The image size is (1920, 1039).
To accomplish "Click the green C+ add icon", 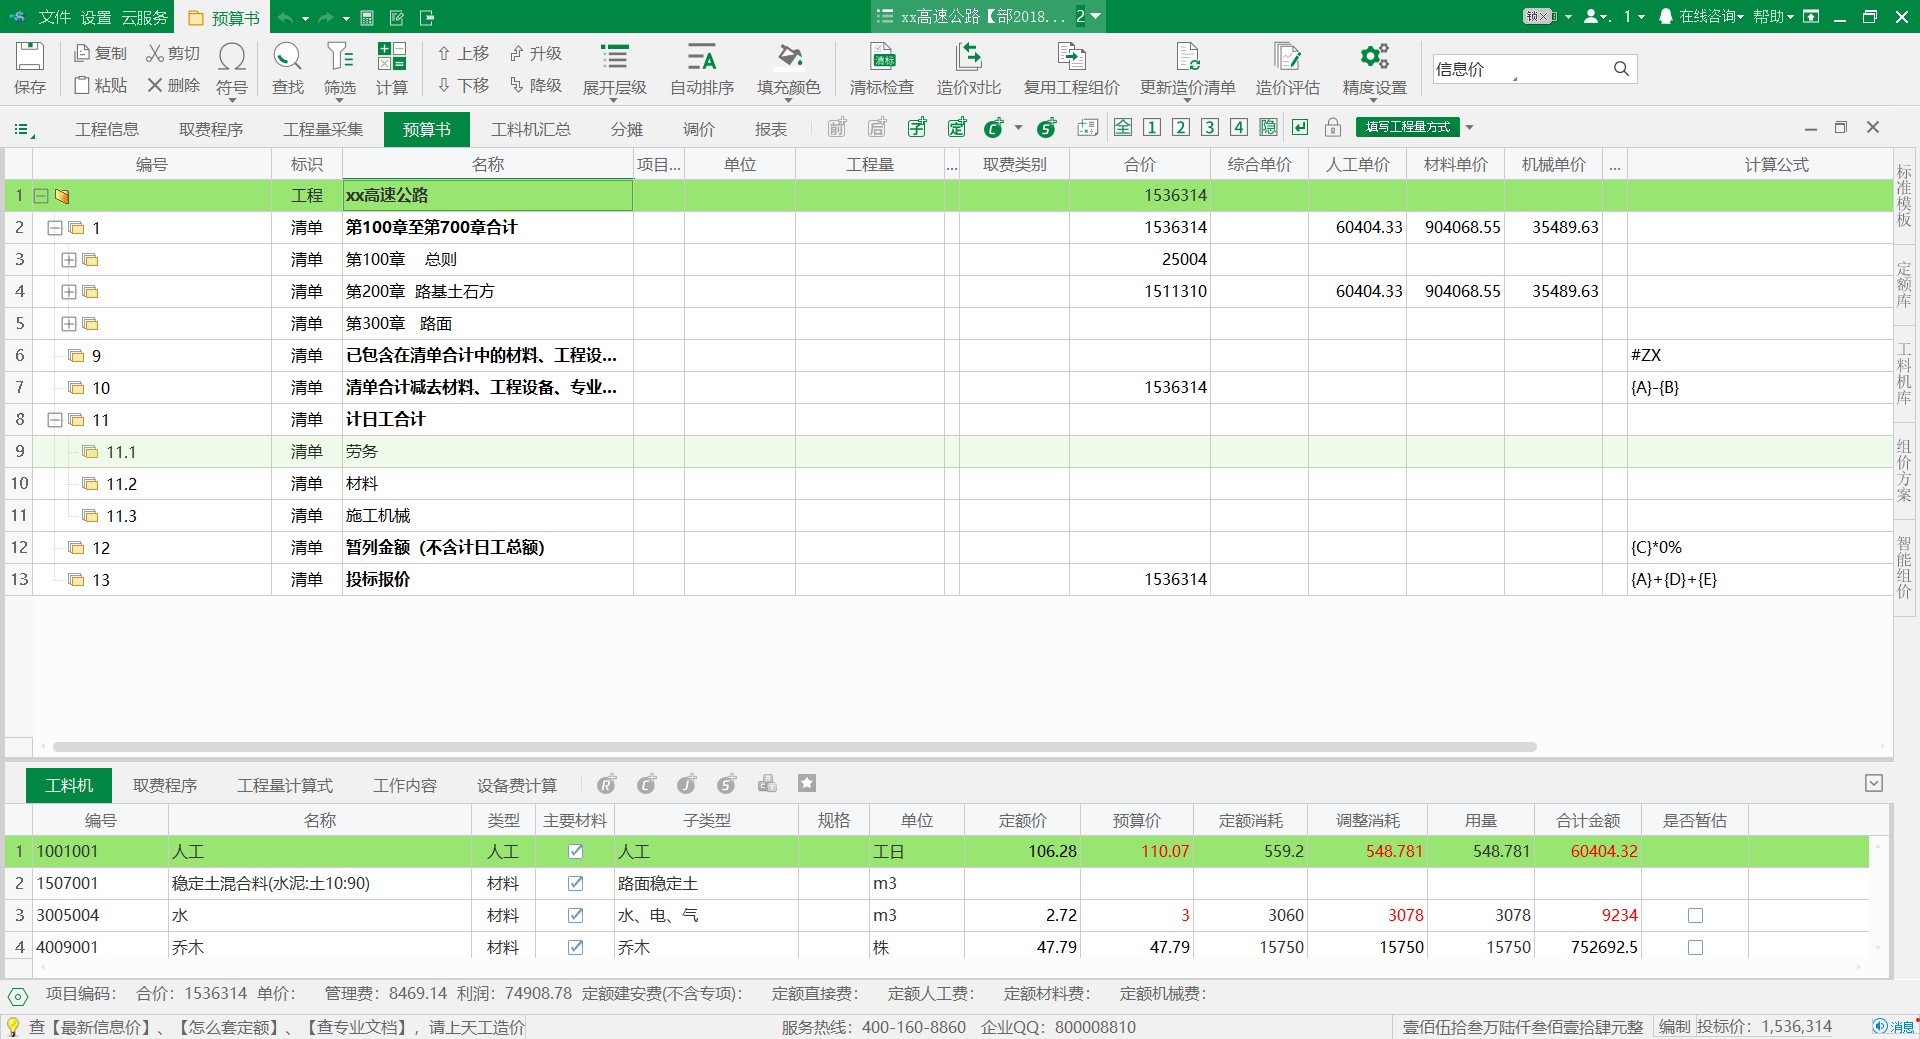I will [994, 127].
